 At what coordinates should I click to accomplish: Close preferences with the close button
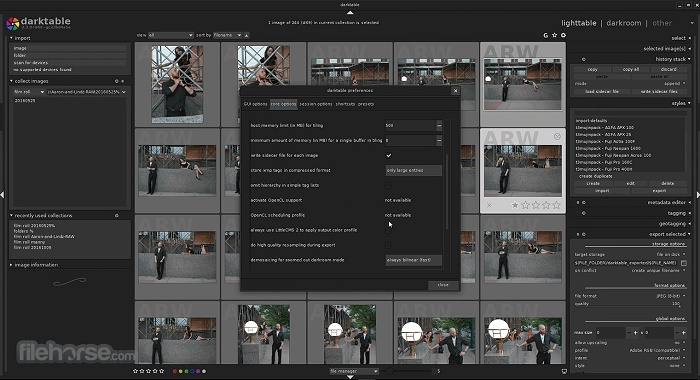443,285
